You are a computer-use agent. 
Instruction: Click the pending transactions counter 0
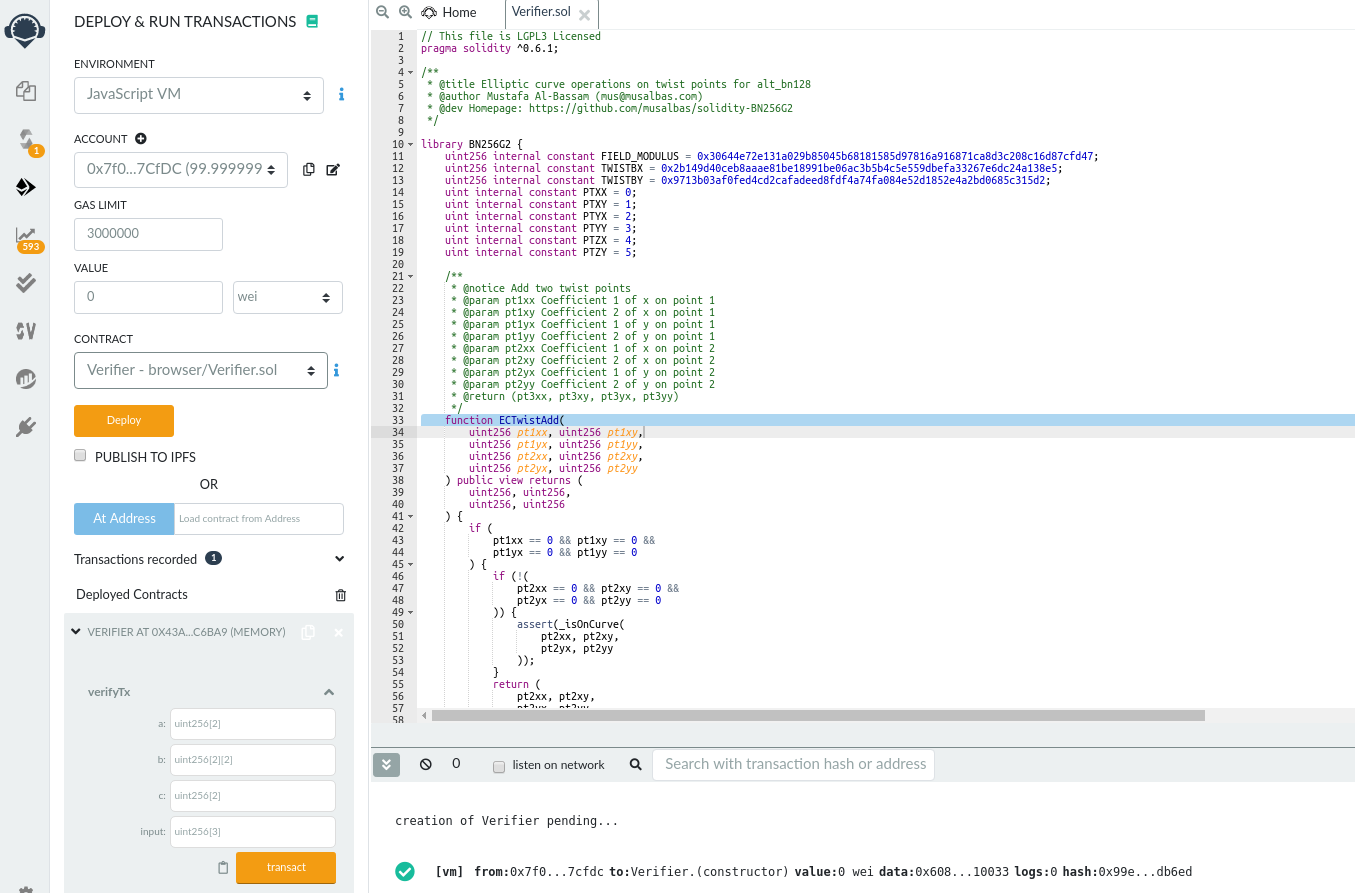click(456, 764)
